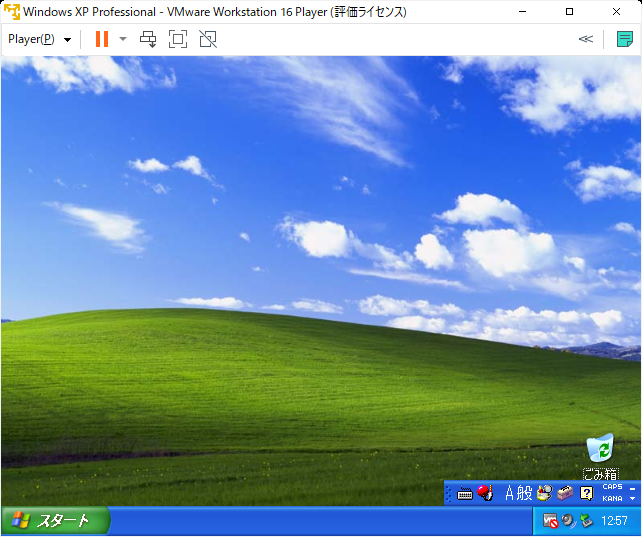Viewport: 642px width, 537px height.
Task: Toggle CAPS lock on the language bar
Action: (613, 487)
